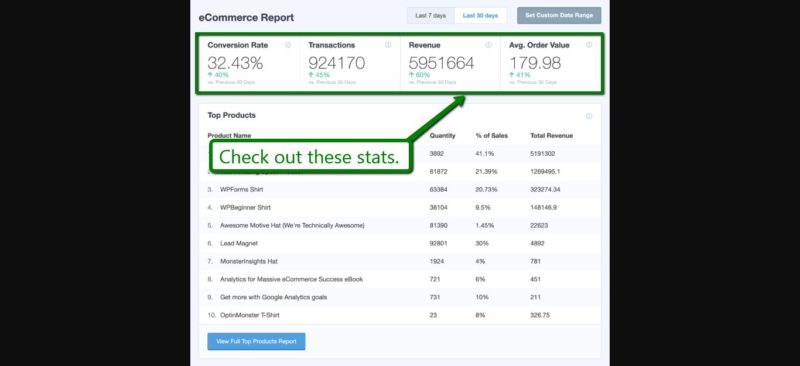Click View Full Top Products Report button
The image size is (800, 366).
(256, 341)
